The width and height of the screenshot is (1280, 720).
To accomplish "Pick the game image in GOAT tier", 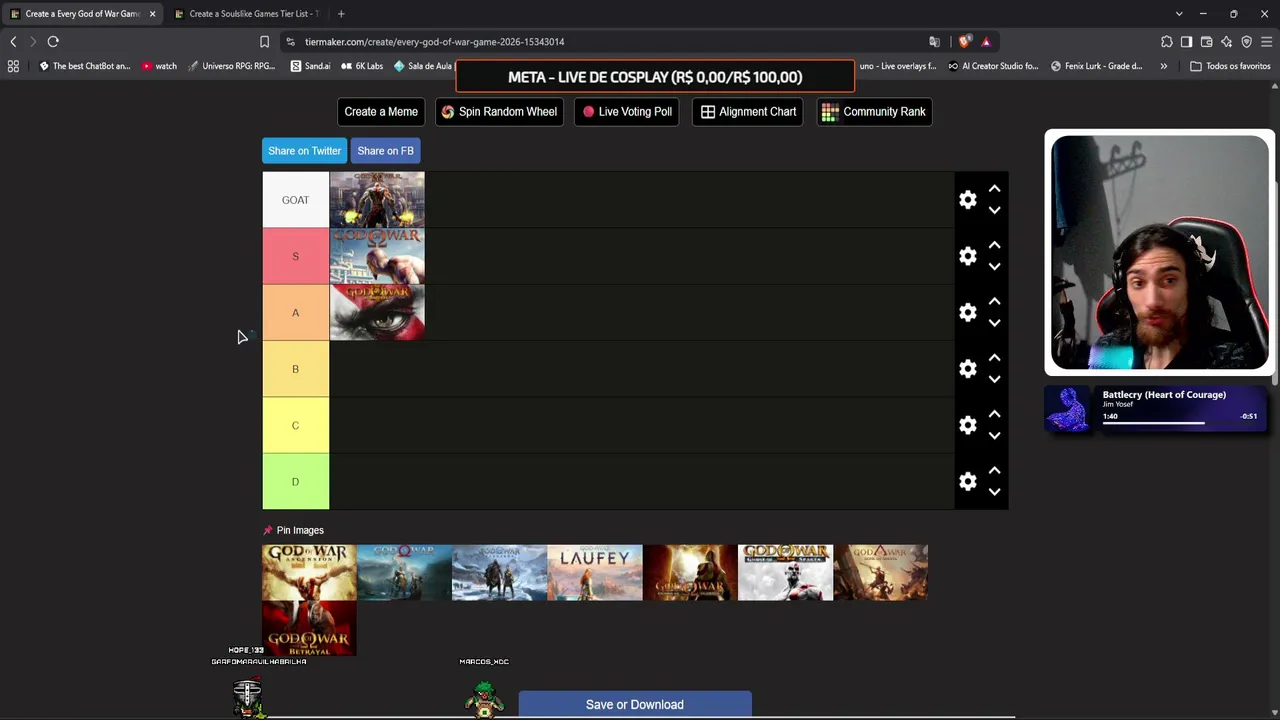I will (x=377, y=200).
